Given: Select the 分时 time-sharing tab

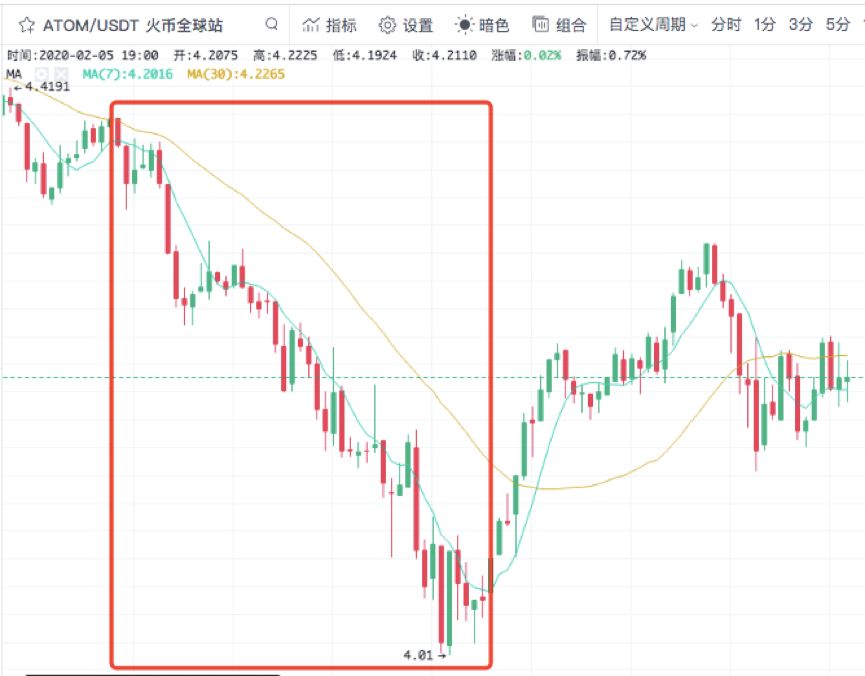Looking at the screenshot, I should 725,25.
